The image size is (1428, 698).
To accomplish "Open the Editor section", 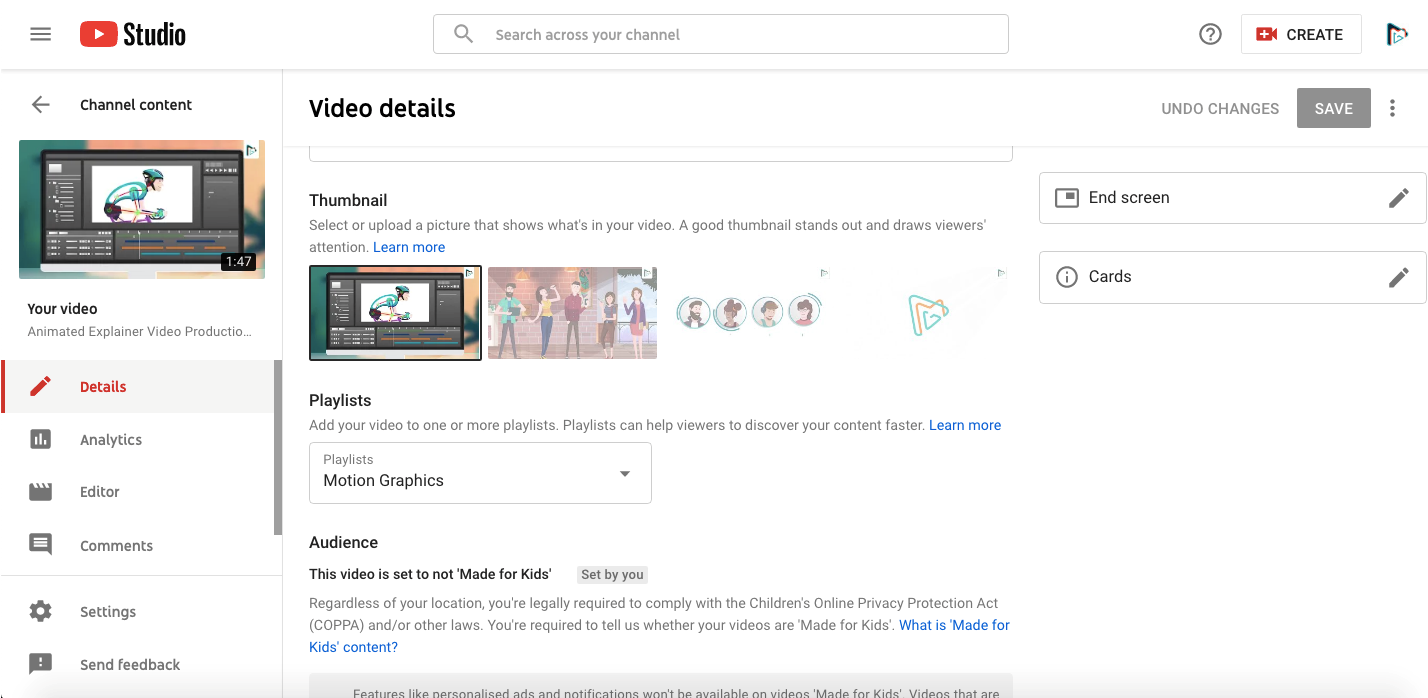I will click(x=138, y=492).
